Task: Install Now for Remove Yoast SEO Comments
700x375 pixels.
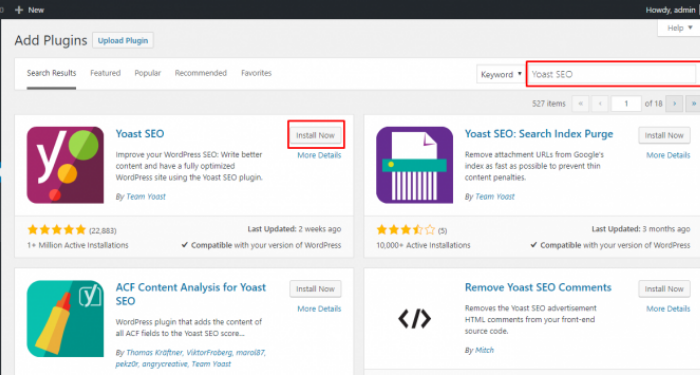Action: [x=664, y=289]
